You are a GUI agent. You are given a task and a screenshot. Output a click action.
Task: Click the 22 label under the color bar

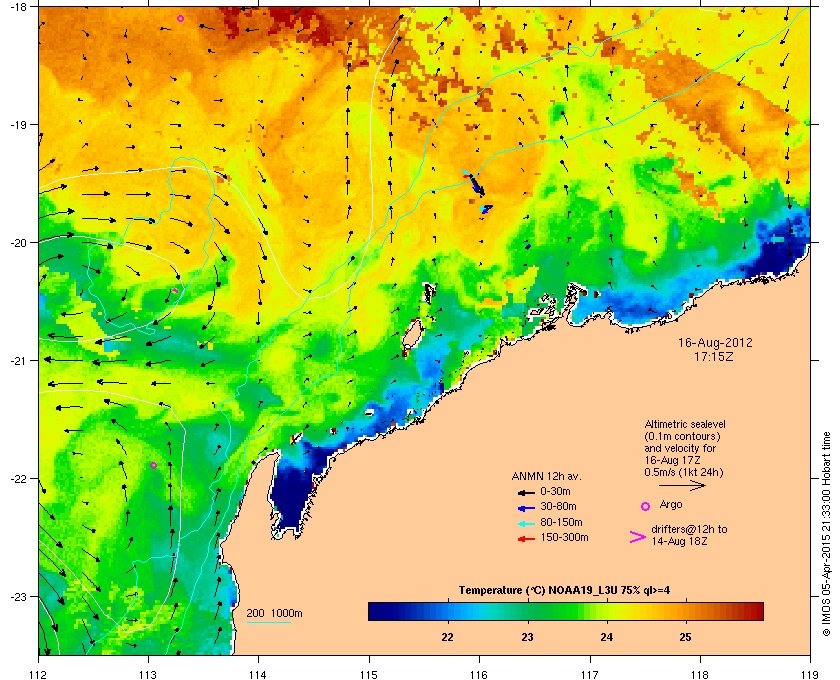click(x=447, y=637)
